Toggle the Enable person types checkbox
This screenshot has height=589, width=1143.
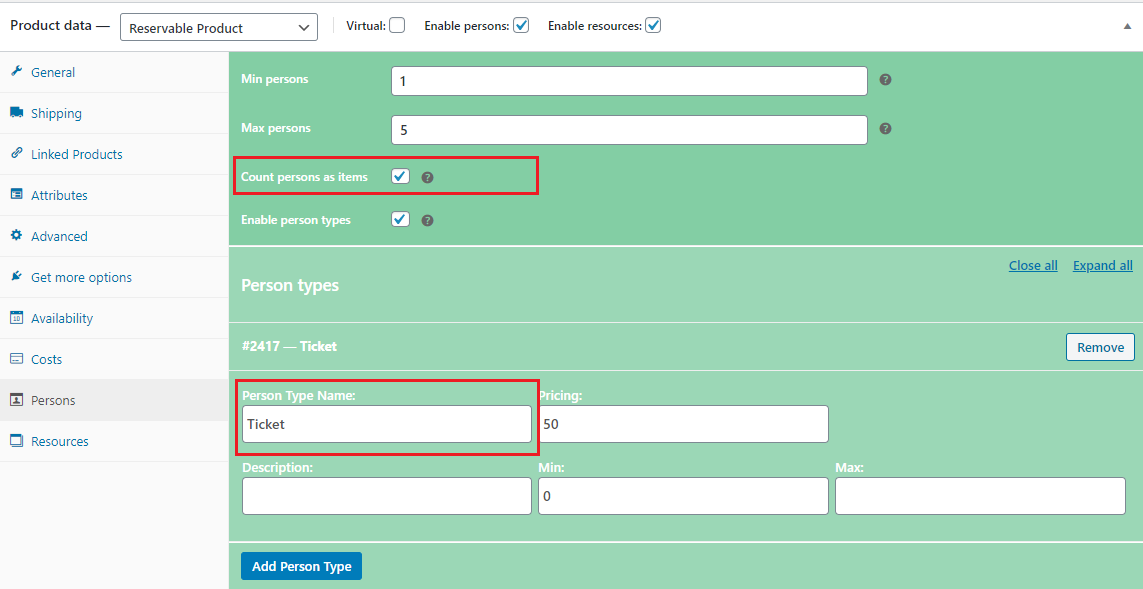tap(400, 219)
